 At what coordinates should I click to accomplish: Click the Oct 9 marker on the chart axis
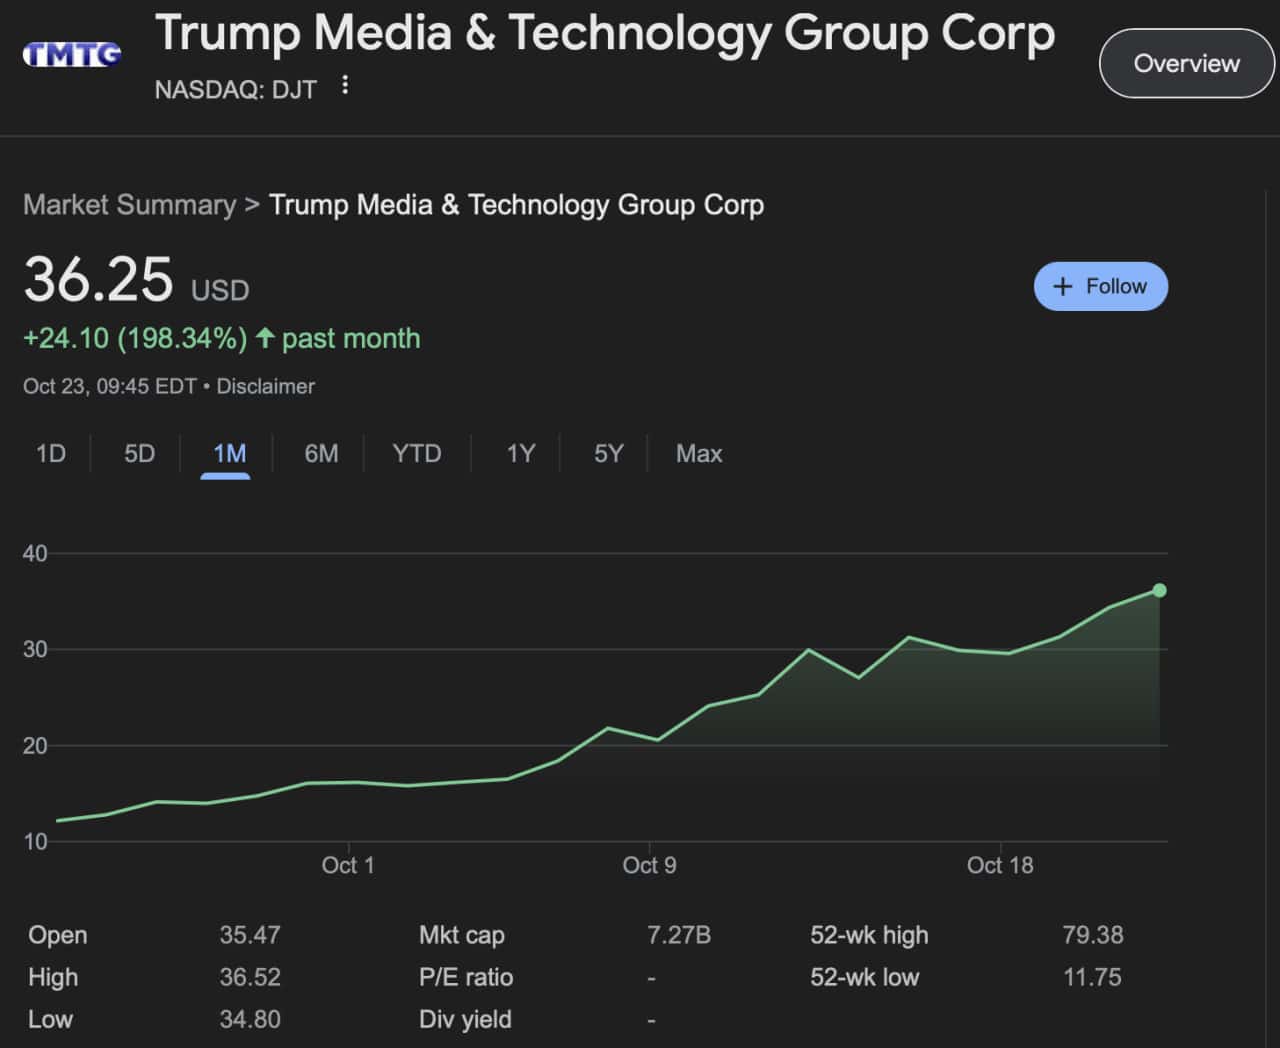[648, 865]
